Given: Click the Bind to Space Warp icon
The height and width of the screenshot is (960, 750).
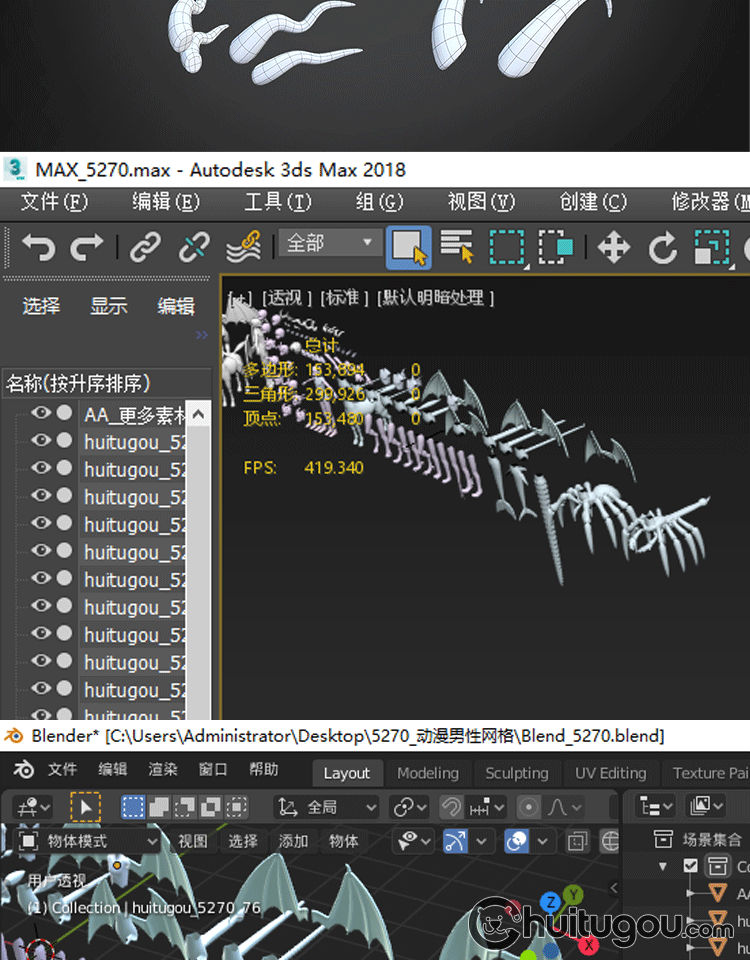Looking at the screenshot, I should tap(243, 246).
